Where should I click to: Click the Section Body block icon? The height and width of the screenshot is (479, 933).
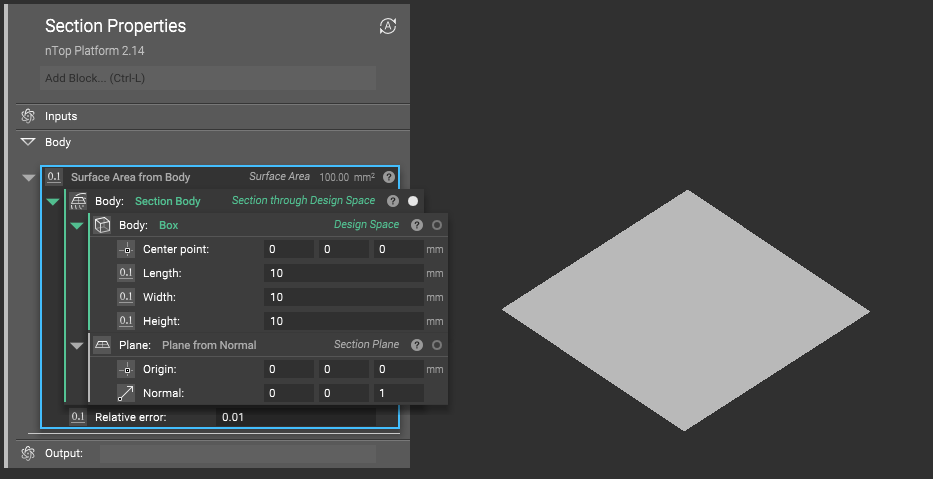(78, 201)
